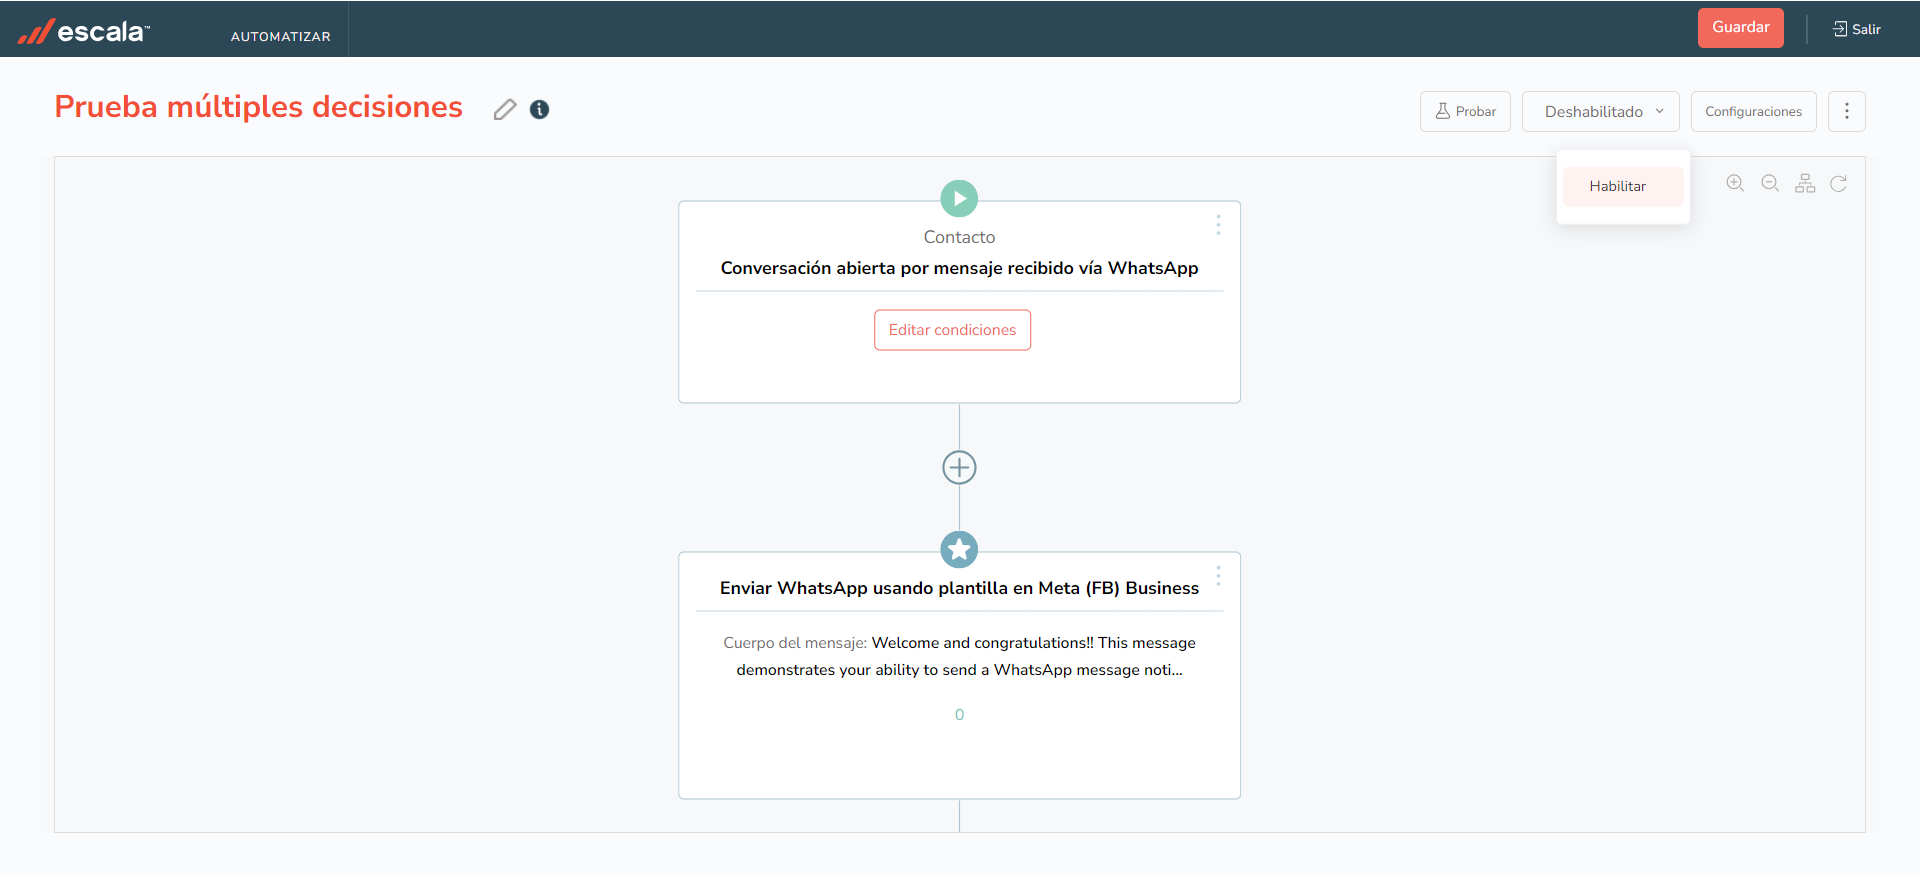Open the more options kebab button
This screenshot has width=1920, height=876.
point(1846,111)
